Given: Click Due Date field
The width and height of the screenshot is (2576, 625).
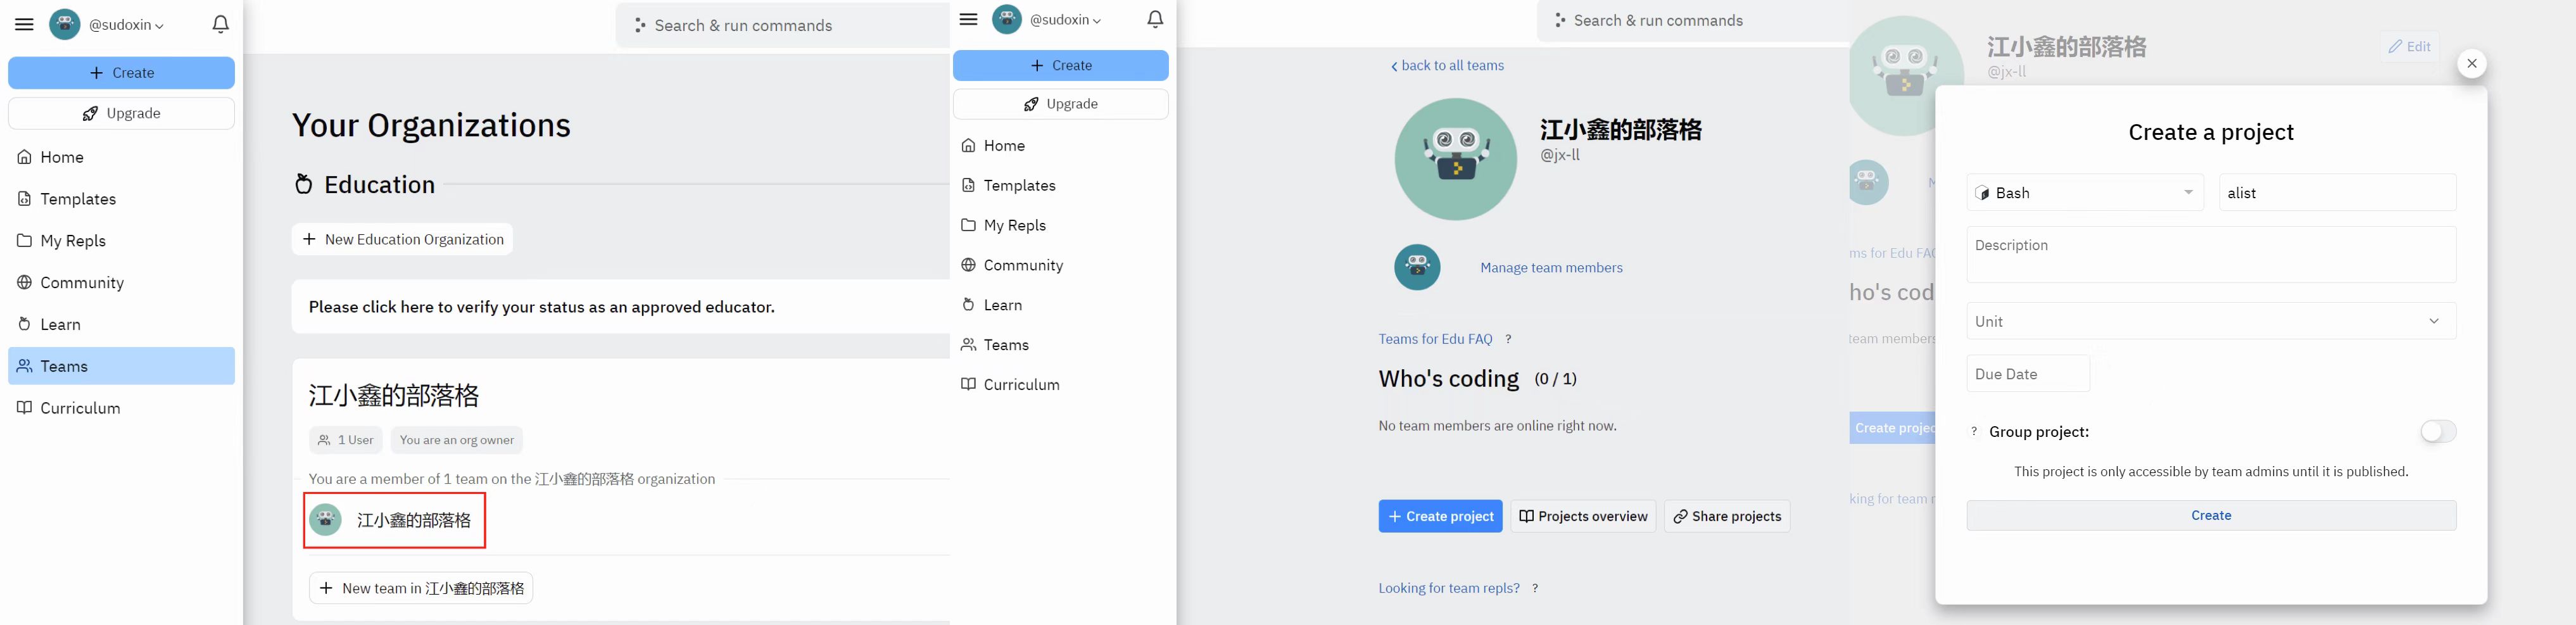Looking at the screenshot, I should [x=2028, y=374].
